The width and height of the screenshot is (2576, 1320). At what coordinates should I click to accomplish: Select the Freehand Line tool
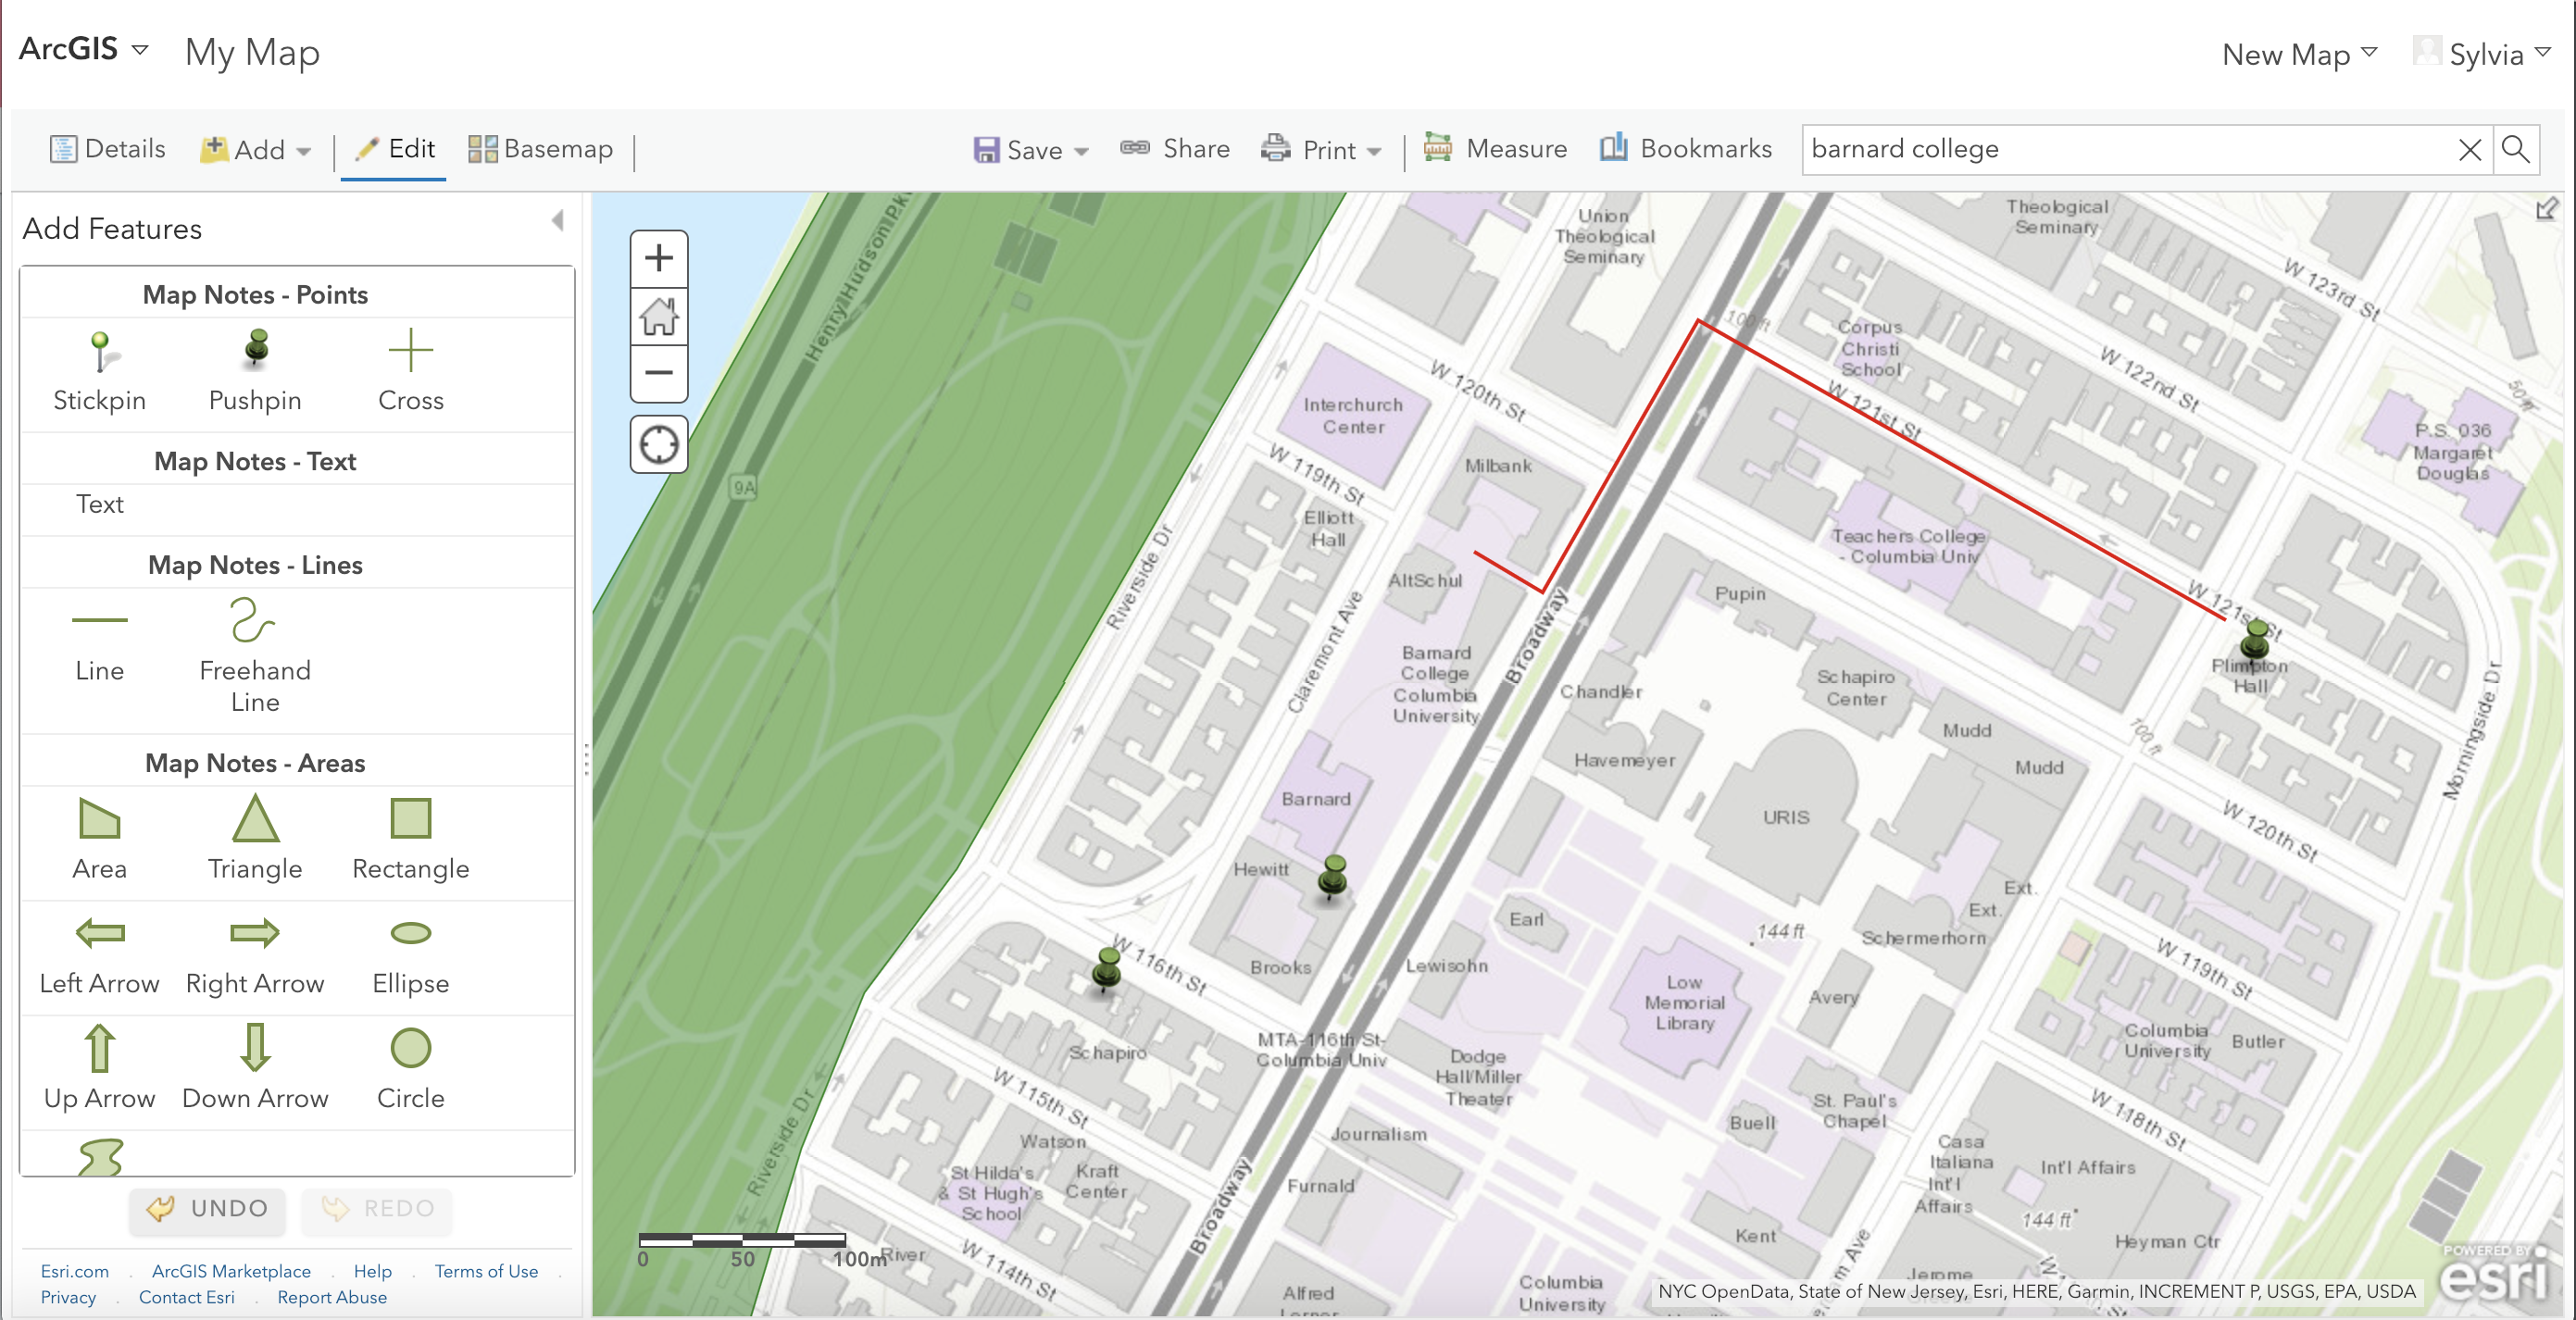255,655
